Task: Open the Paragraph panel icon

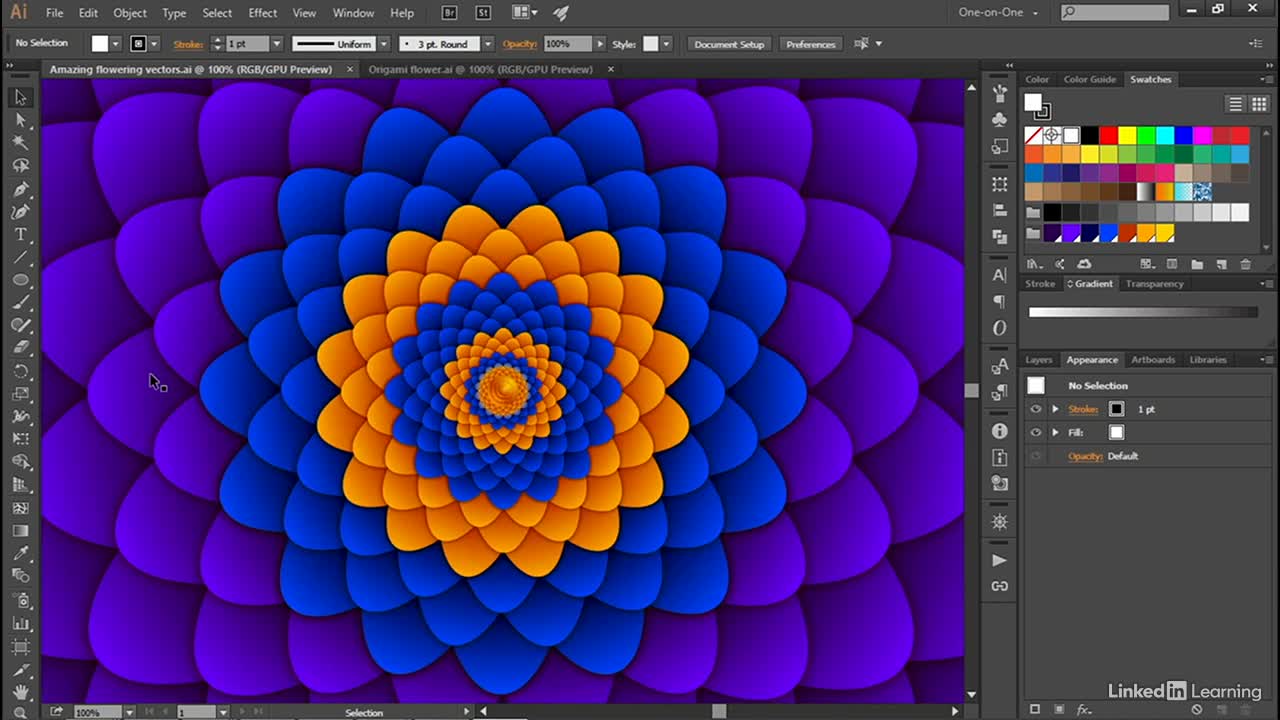Action: pos(999,301)
